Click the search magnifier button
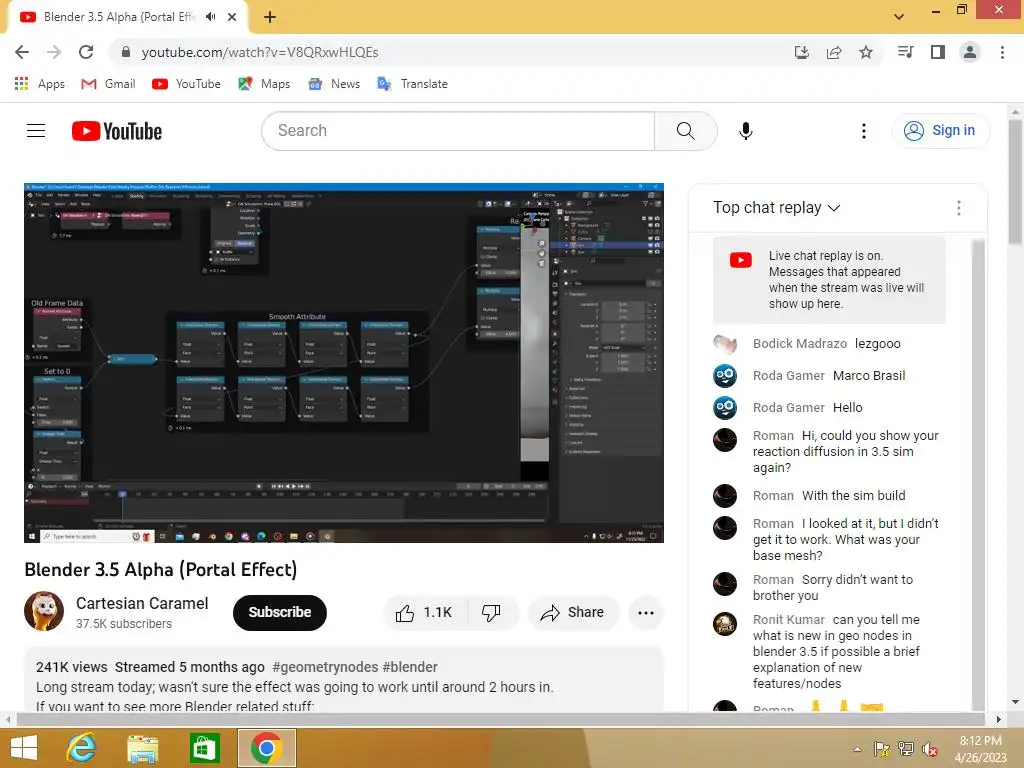1024x768 pixels. (x=686, y=131)
